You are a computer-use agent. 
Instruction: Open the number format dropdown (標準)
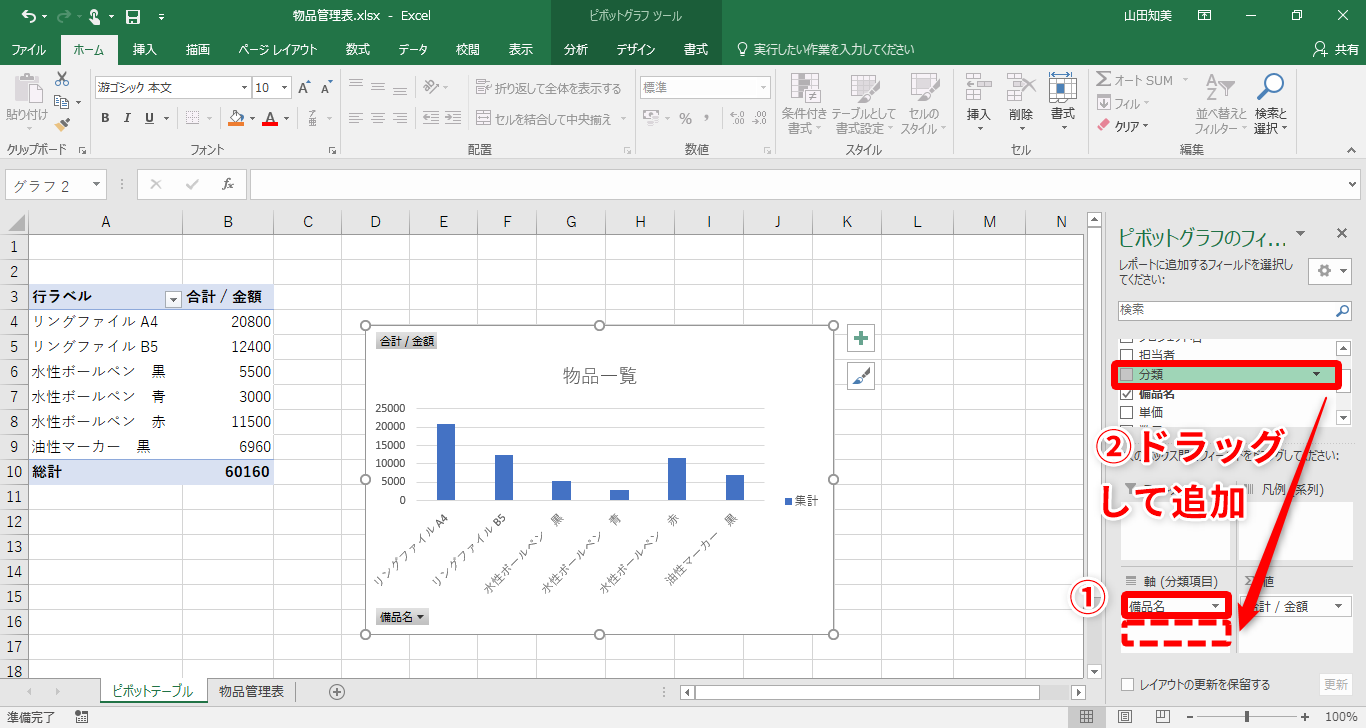(764, 88)
